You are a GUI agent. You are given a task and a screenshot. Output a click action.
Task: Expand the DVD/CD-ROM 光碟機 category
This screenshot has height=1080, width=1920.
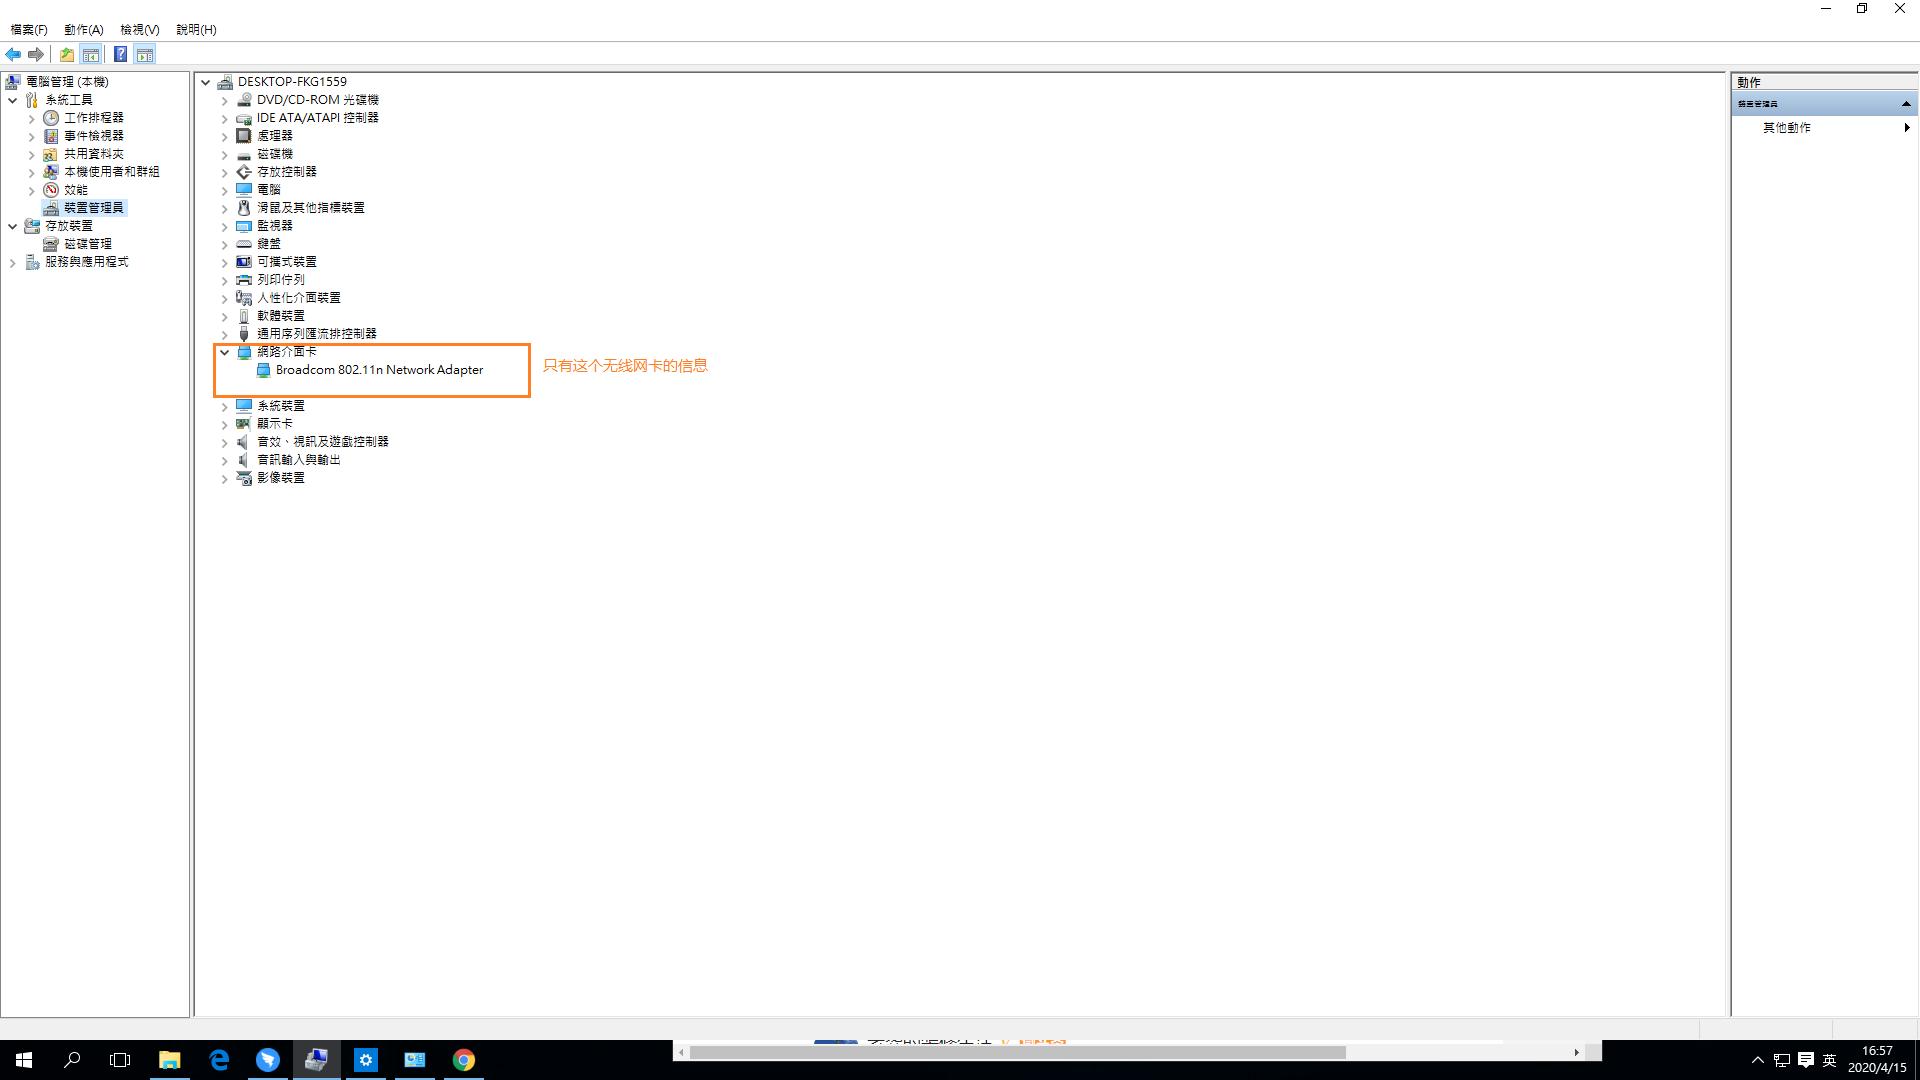[225, 100]
